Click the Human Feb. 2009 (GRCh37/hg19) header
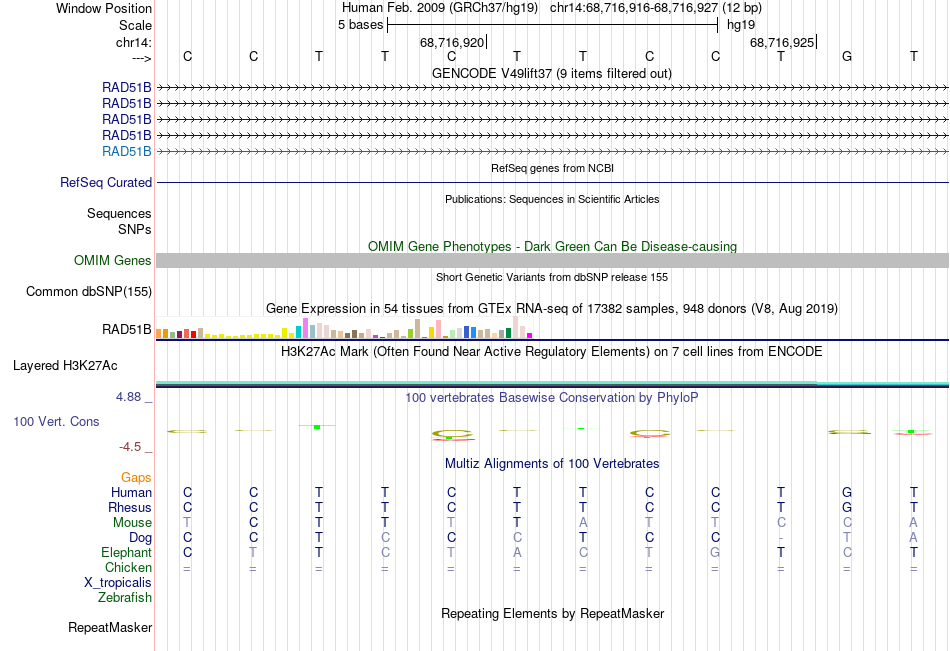Image resolution: width=950 pixels, height=651 pixels. tap(439, 8)
